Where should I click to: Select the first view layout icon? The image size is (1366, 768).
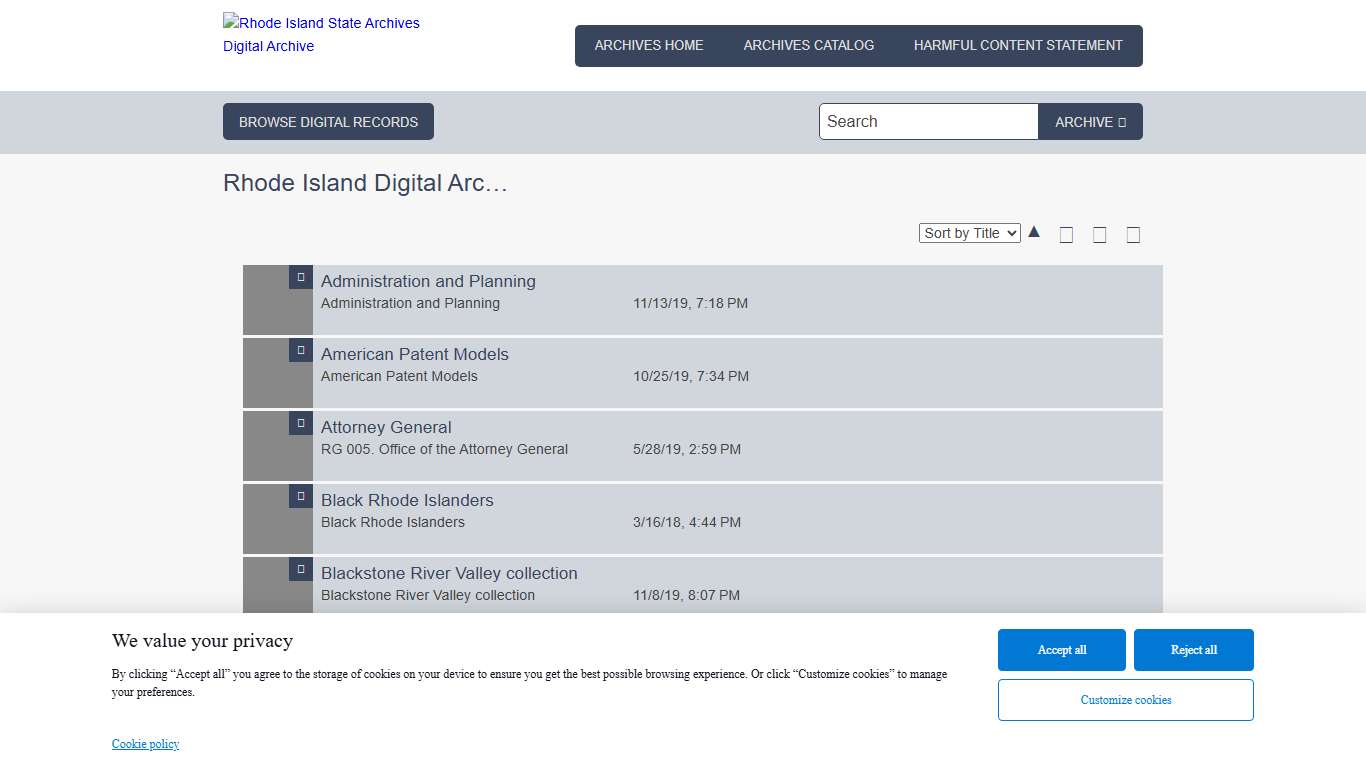(x=1066, y=234)
